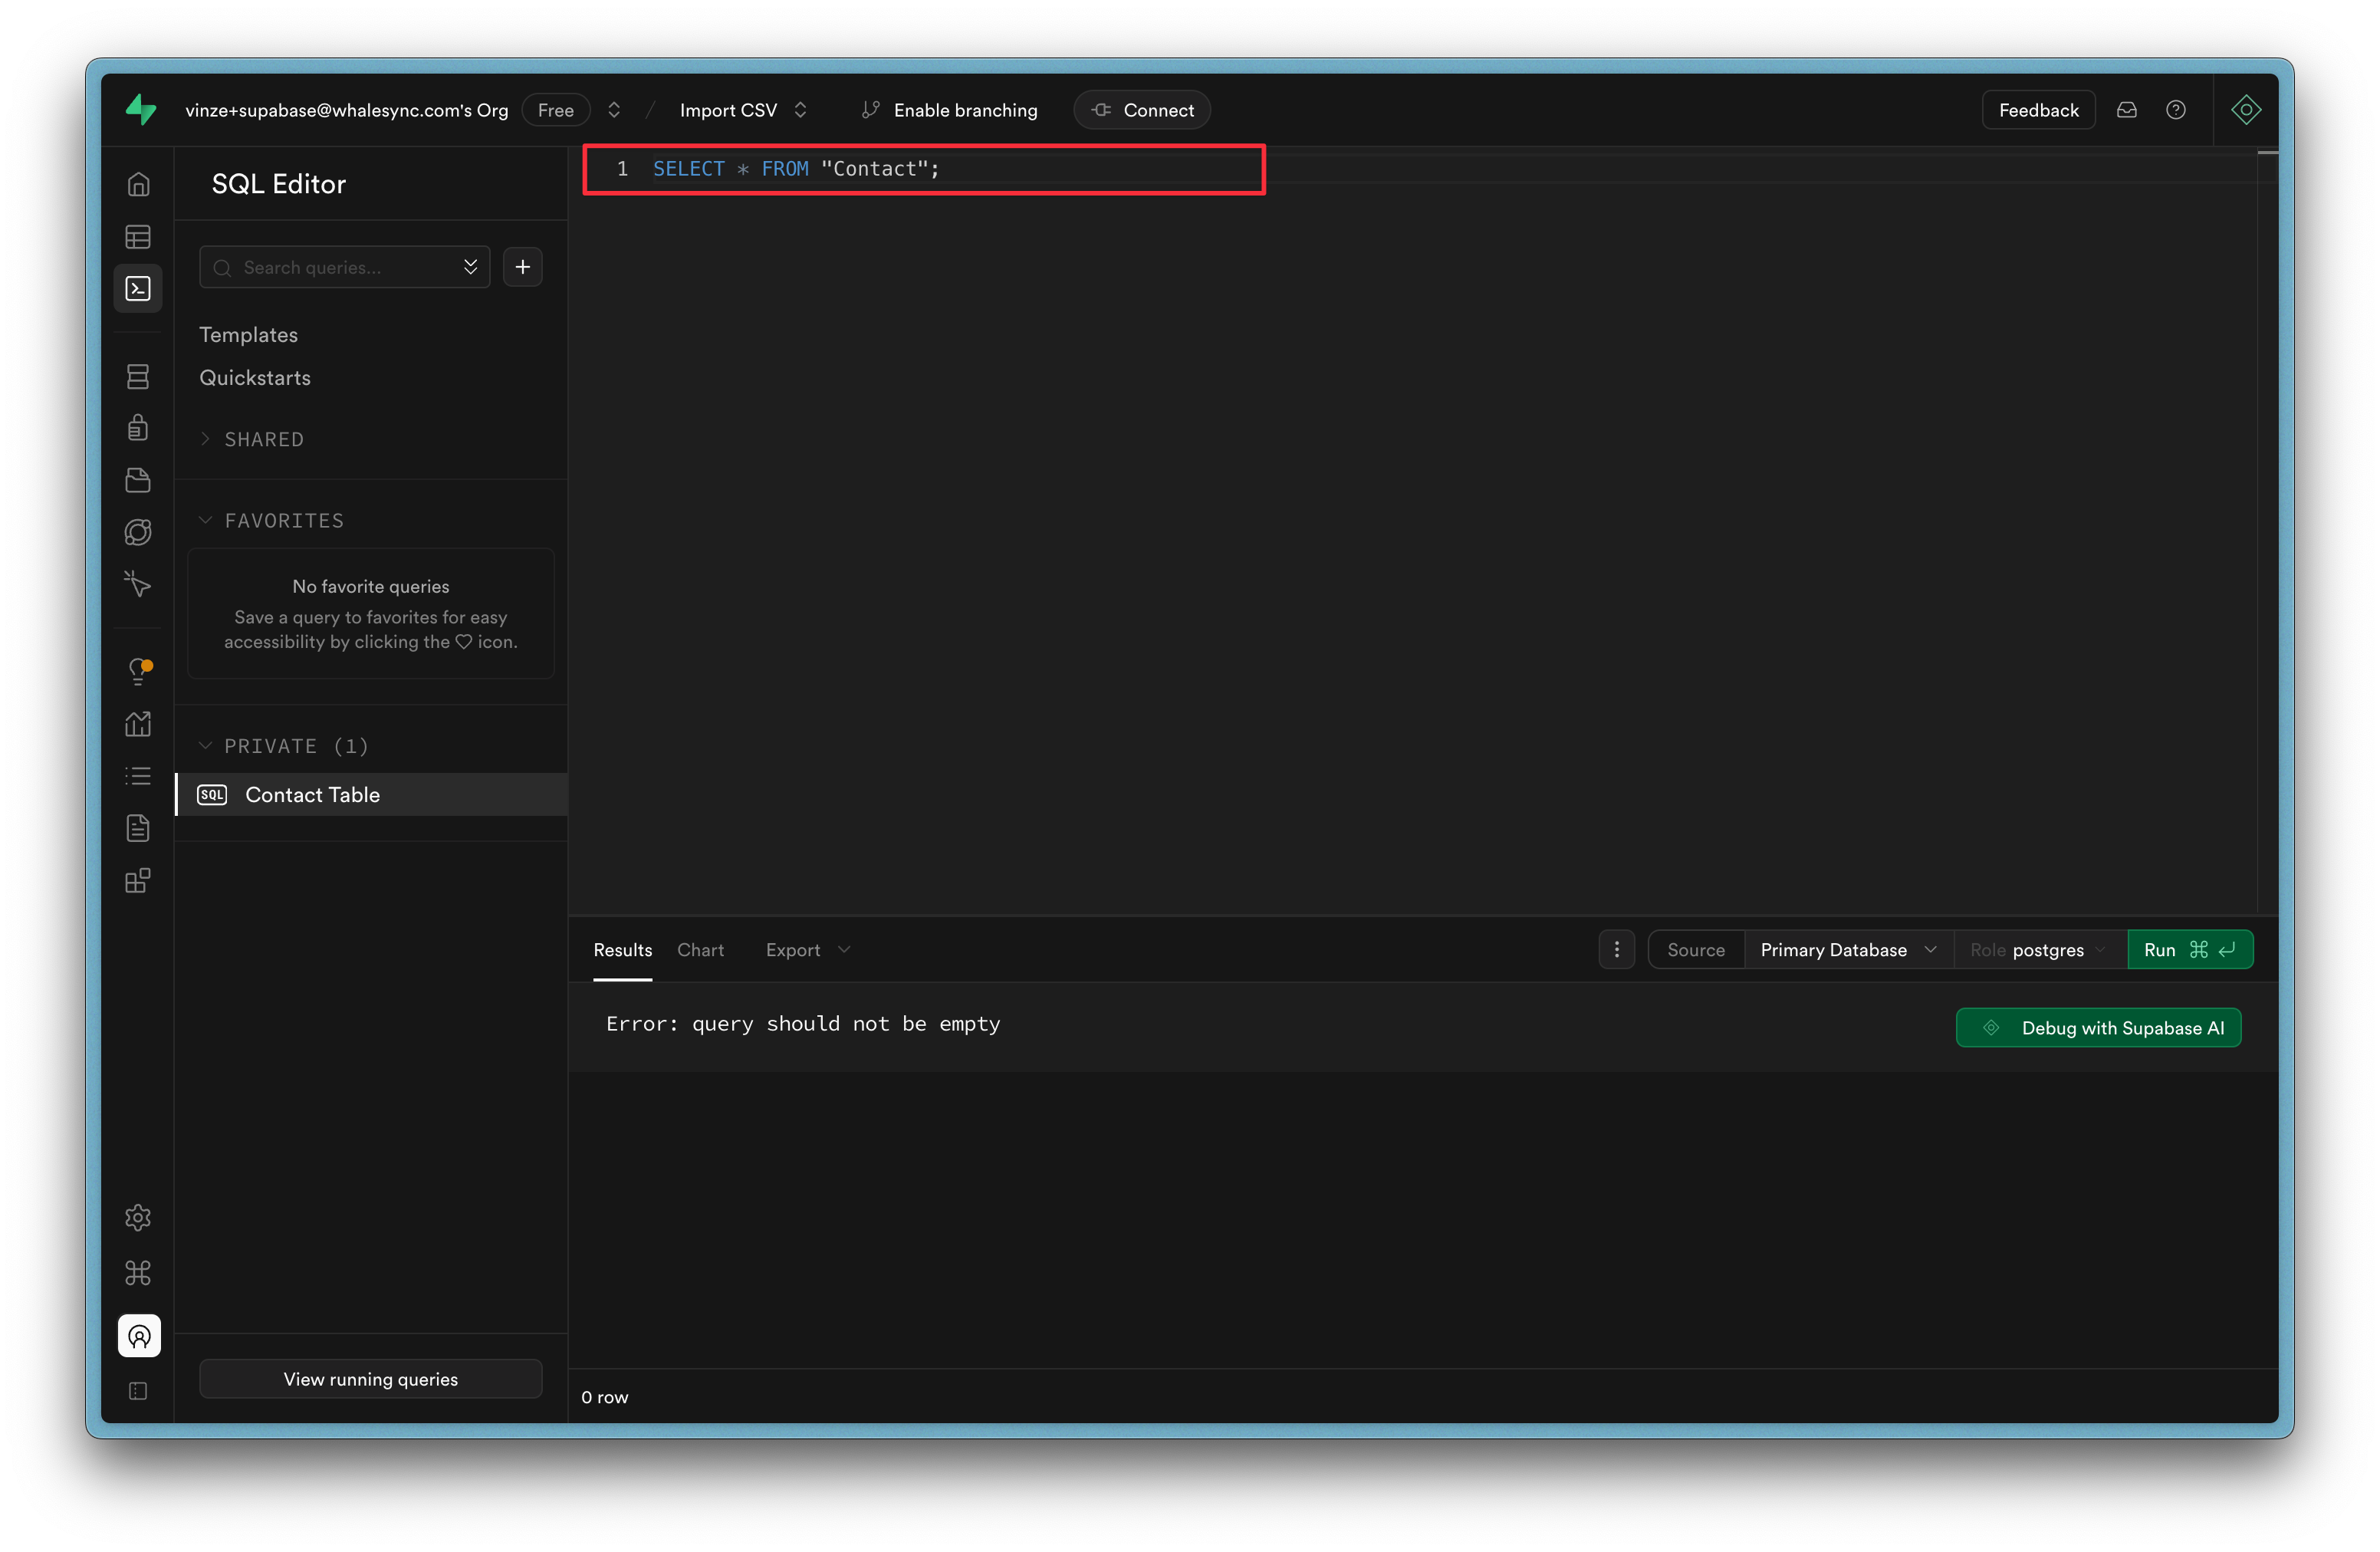Click the SQL Editor heading
The width and height of the screenshot is (2380, 1552).
click(x=279, y=184)
